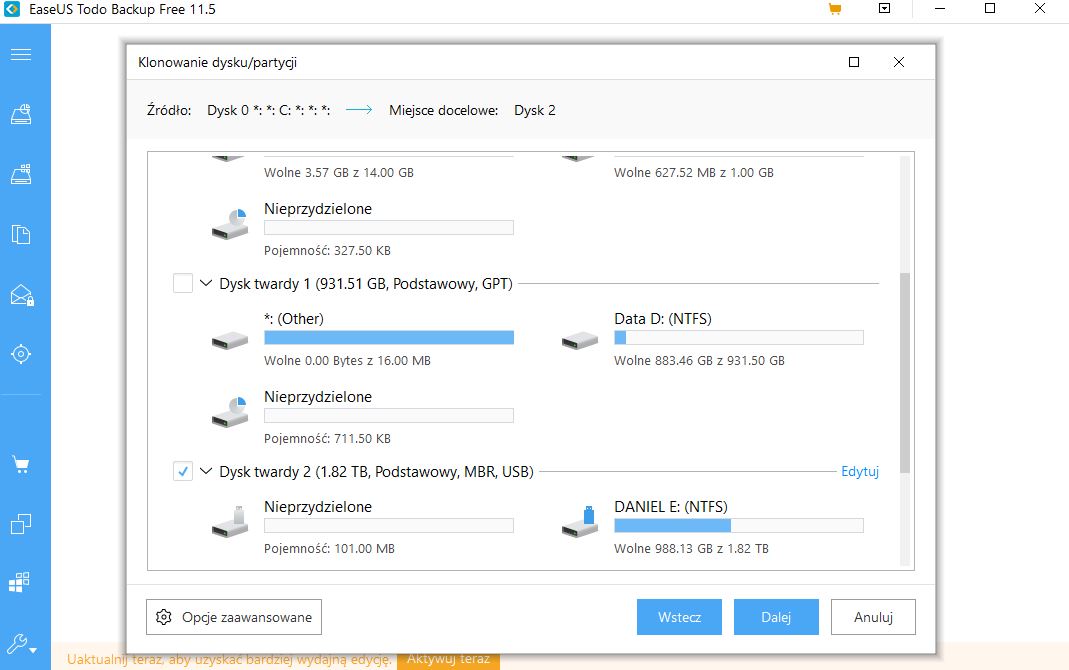Open File Backup icon in the sidebar

(x=21, y=234)
